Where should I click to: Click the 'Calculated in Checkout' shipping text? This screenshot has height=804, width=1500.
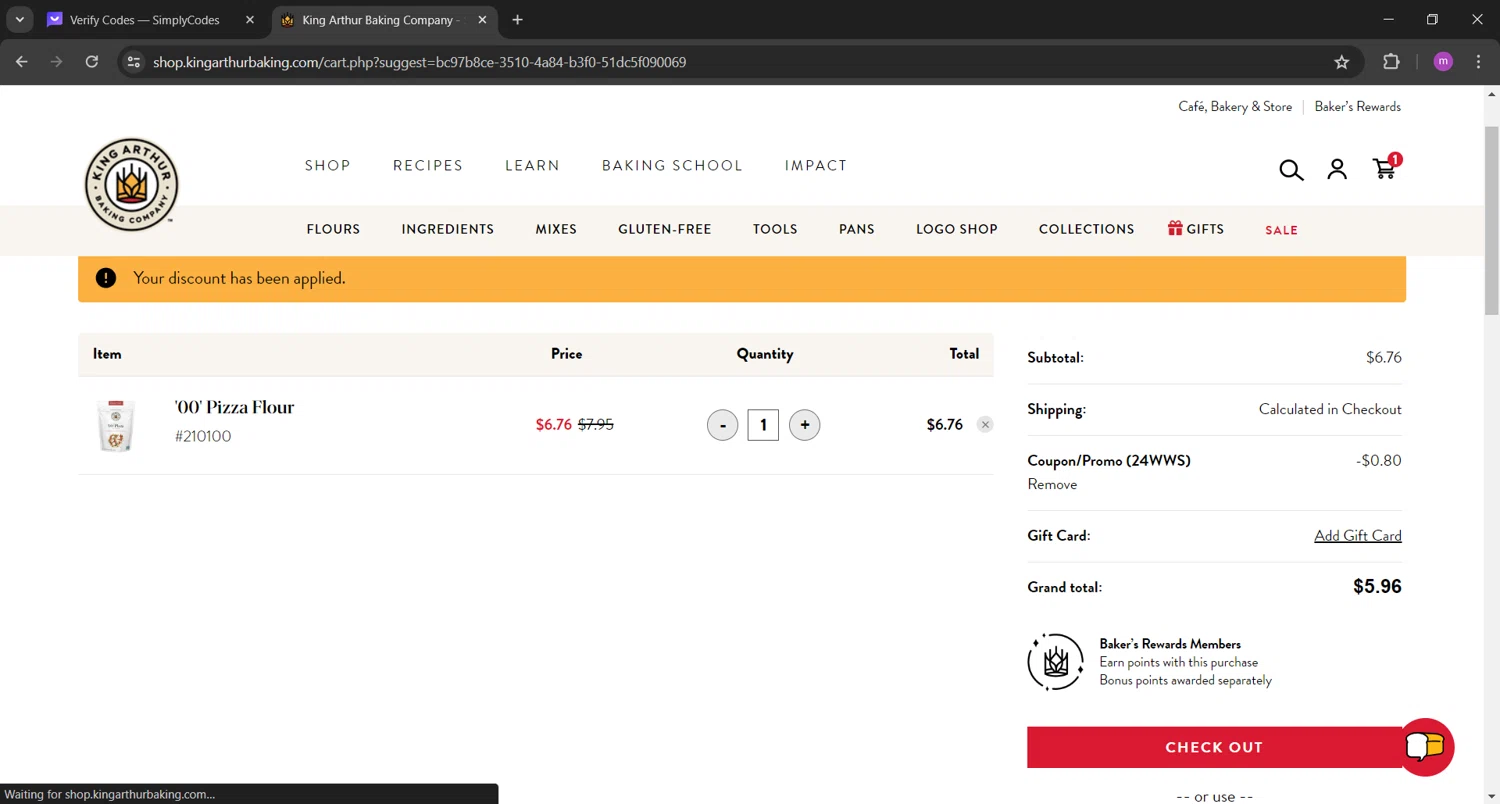coord(1330,409)
